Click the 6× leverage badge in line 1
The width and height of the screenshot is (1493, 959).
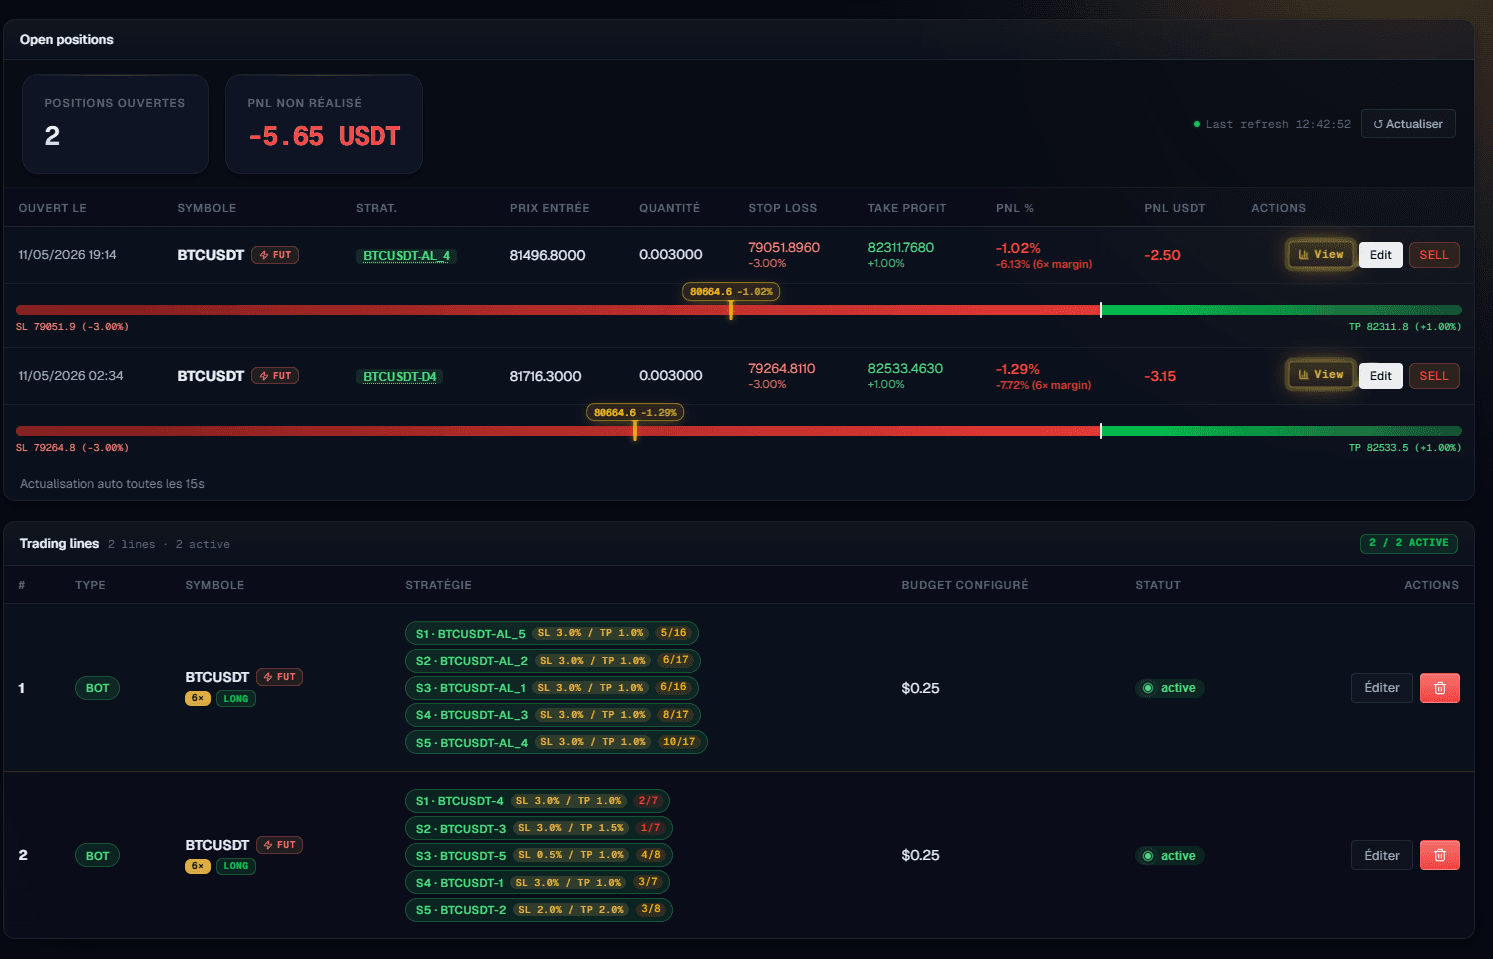198,699
